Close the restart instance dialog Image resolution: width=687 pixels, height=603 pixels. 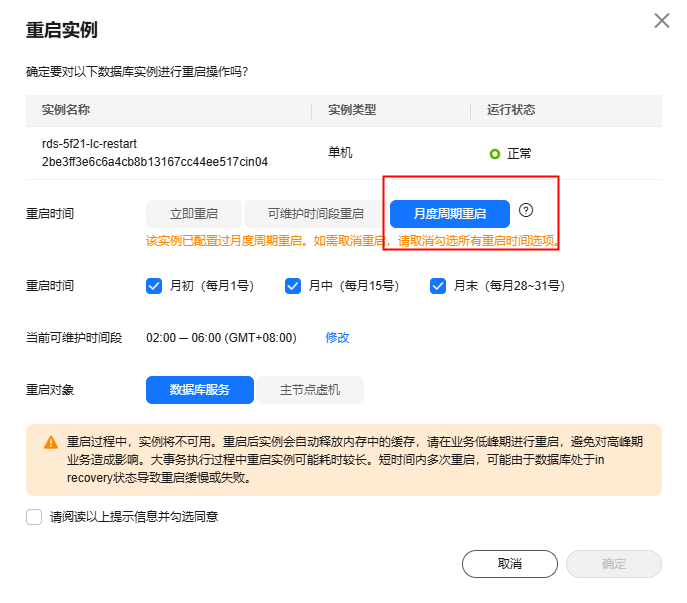tap(661, 21)
